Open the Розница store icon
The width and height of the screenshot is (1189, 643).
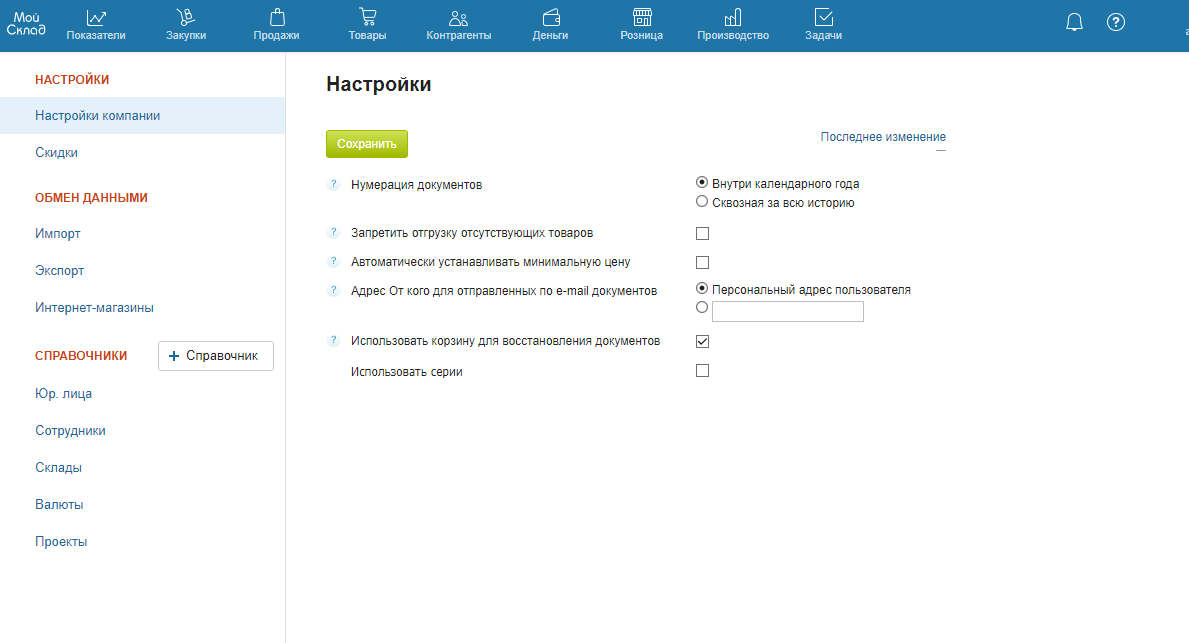point(642,17)
